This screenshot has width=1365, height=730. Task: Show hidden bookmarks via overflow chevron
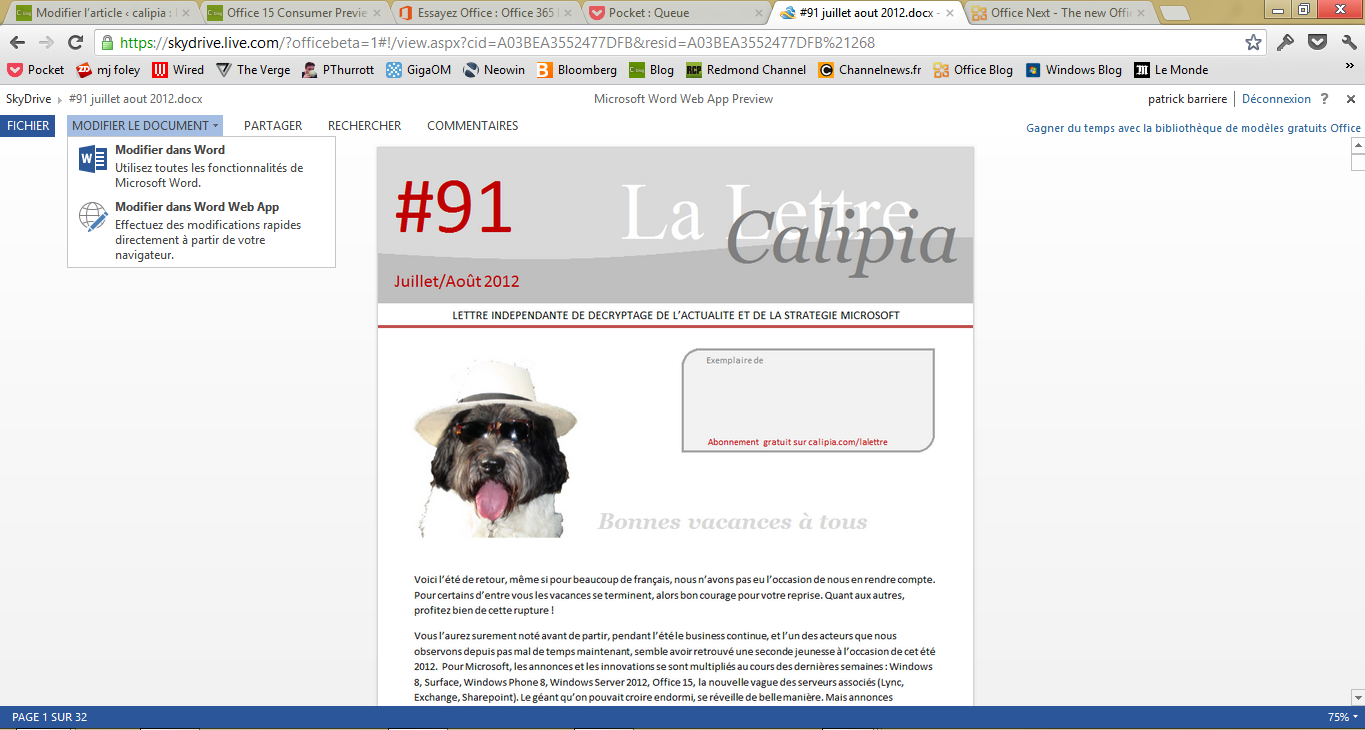pos(1349,66)
